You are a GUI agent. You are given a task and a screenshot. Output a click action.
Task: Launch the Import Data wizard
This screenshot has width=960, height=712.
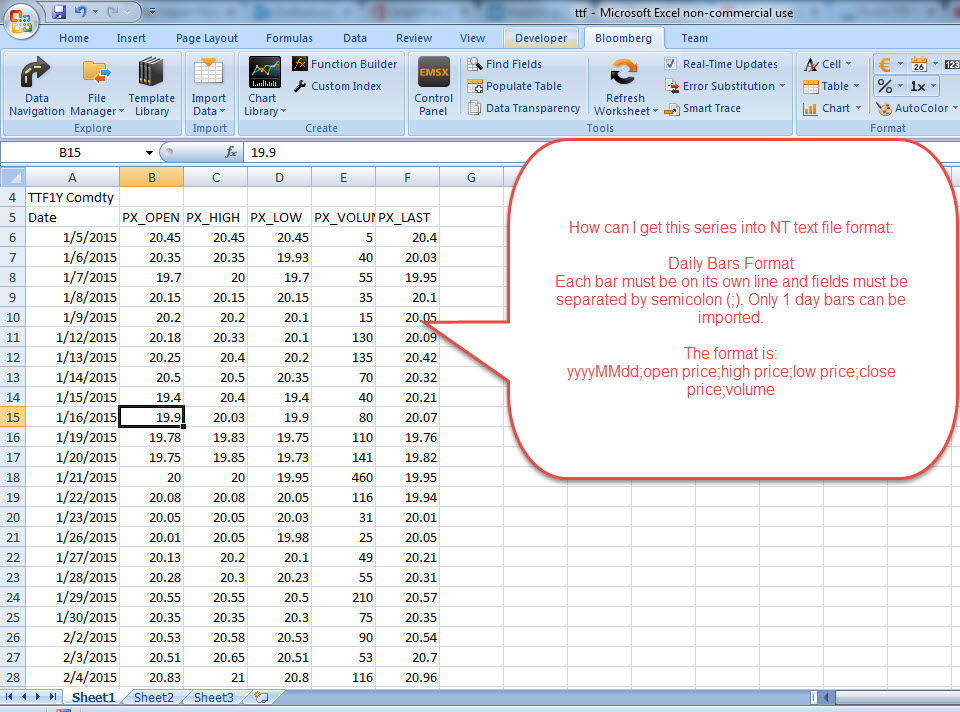click(x=209, y=86)
